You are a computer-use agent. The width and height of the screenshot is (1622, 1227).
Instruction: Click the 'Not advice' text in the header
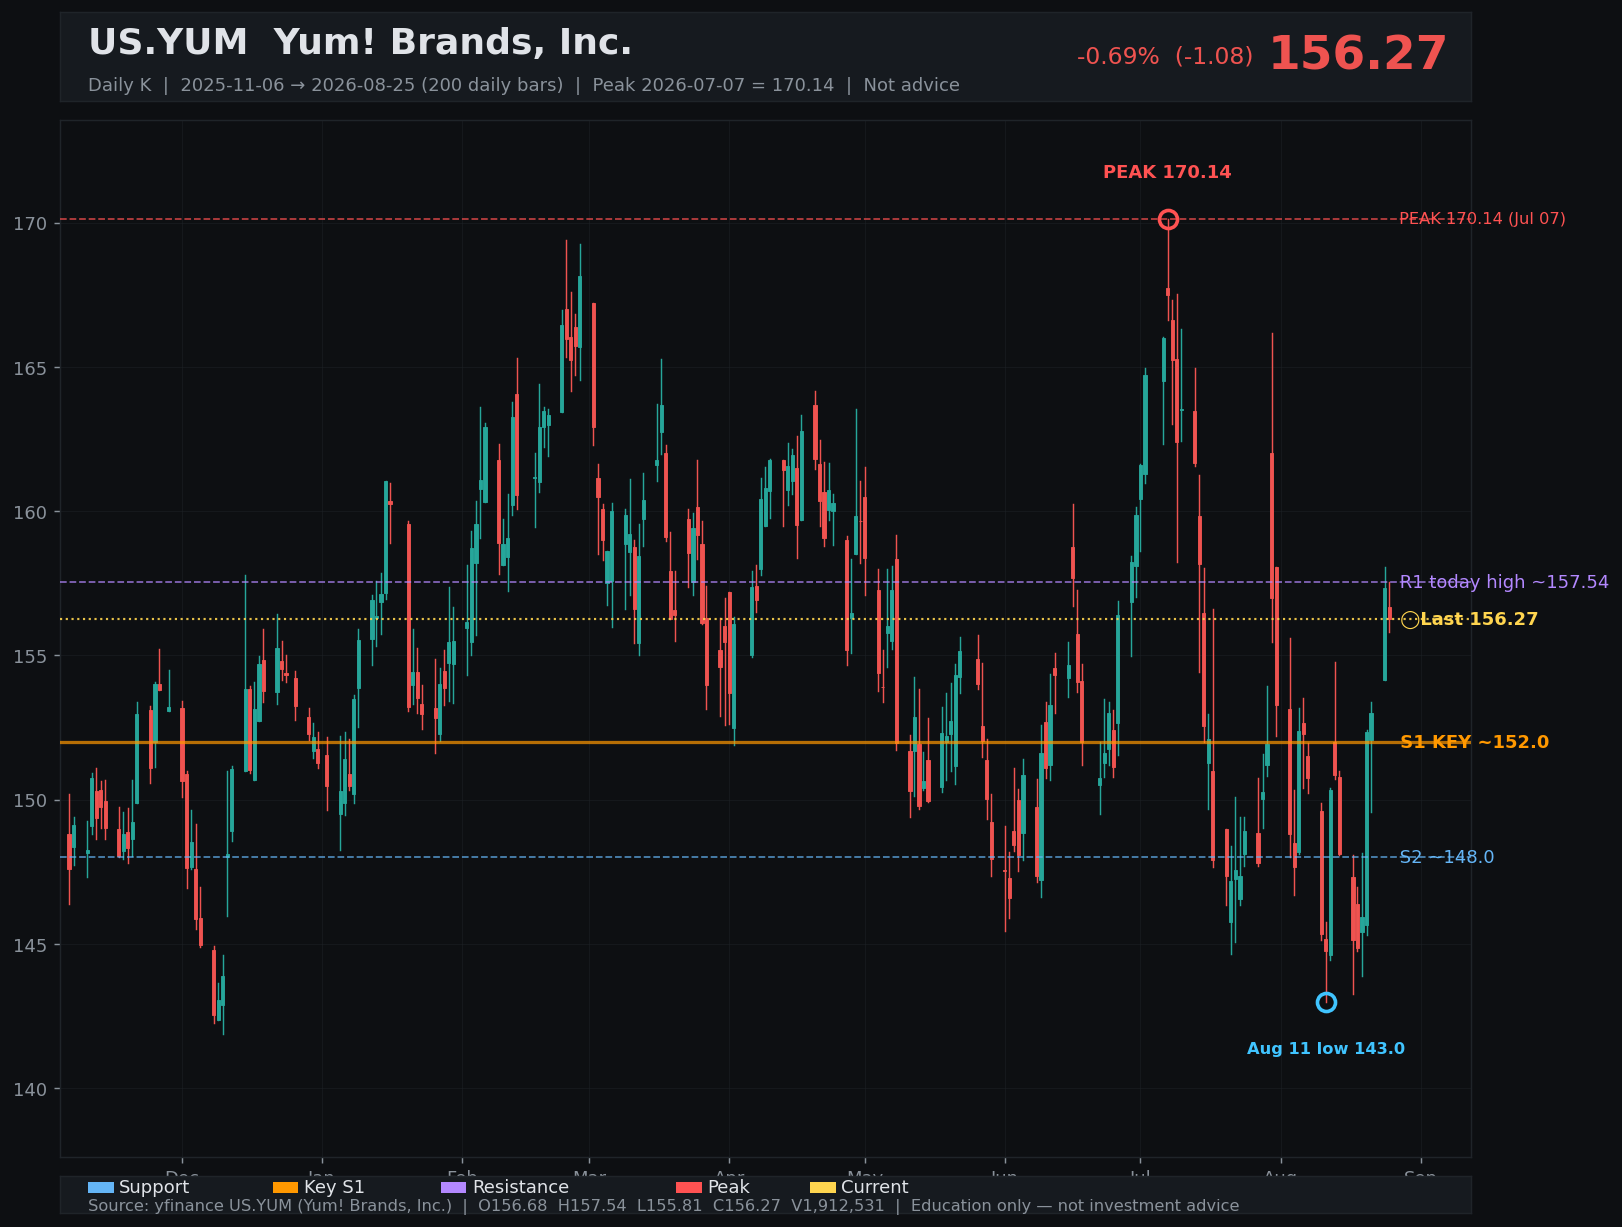912,85
